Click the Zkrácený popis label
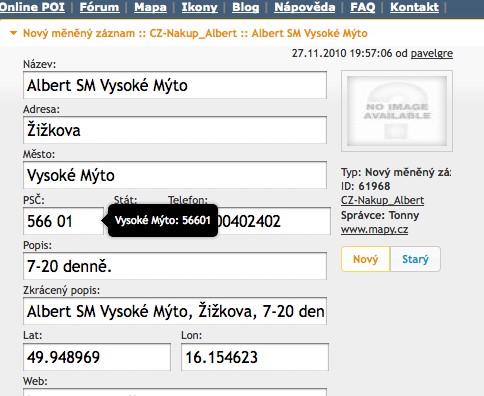The image size is (484, 396). coord(61,290)
